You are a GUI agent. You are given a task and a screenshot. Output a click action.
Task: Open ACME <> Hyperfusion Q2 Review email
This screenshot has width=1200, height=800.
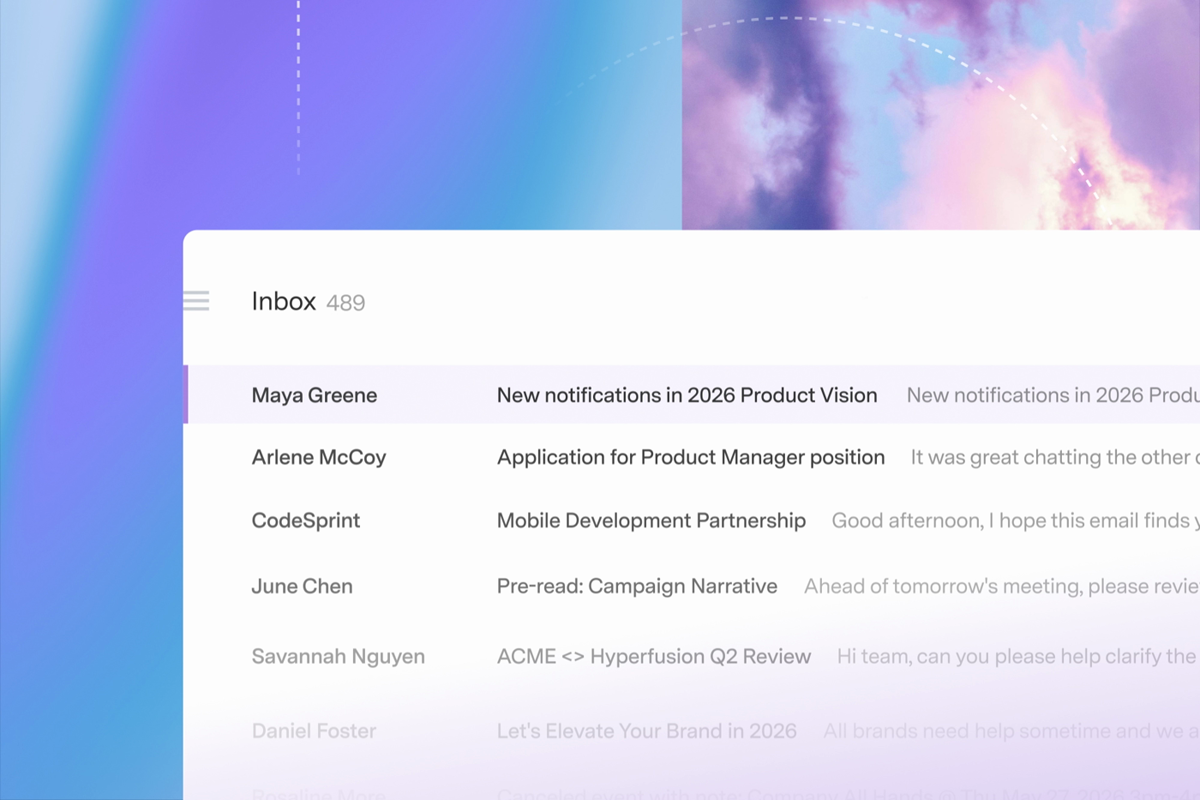(x=654, y=656)
